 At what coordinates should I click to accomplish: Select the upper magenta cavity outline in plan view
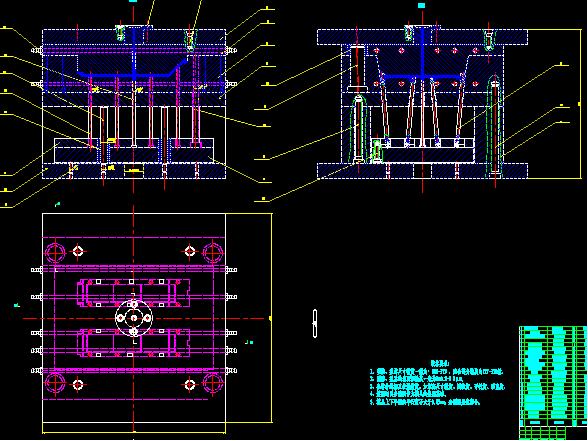coord(134,293)
